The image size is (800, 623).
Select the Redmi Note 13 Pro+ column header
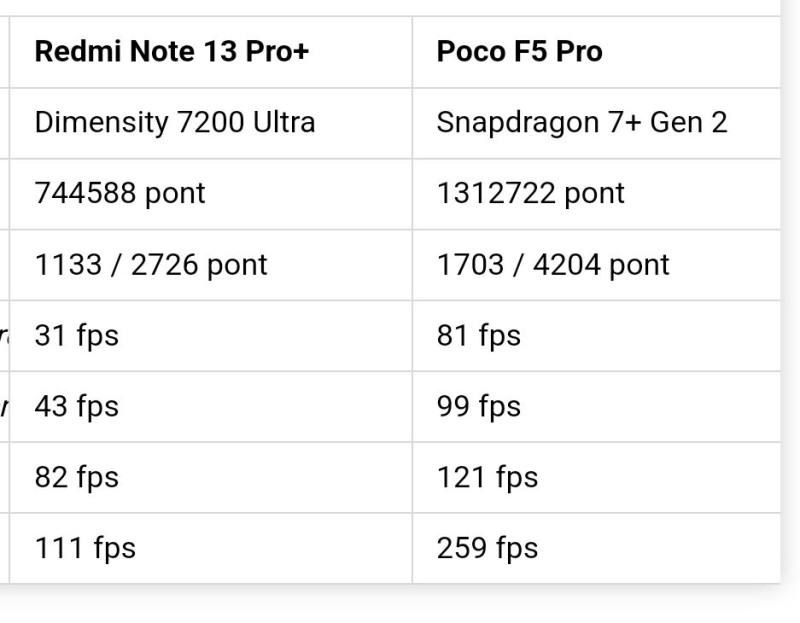(x=211, y=52)
